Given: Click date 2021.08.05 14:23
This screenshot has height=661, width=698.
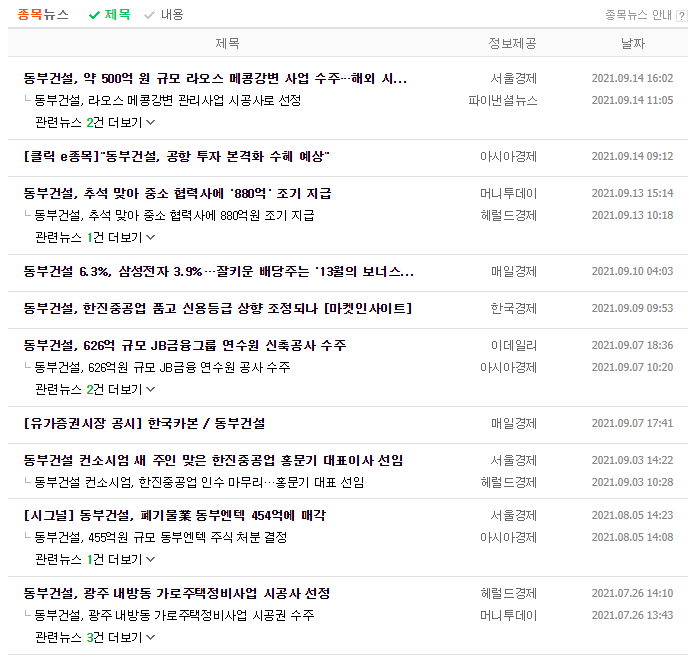Looking at the screenshot, I should 632,515.
